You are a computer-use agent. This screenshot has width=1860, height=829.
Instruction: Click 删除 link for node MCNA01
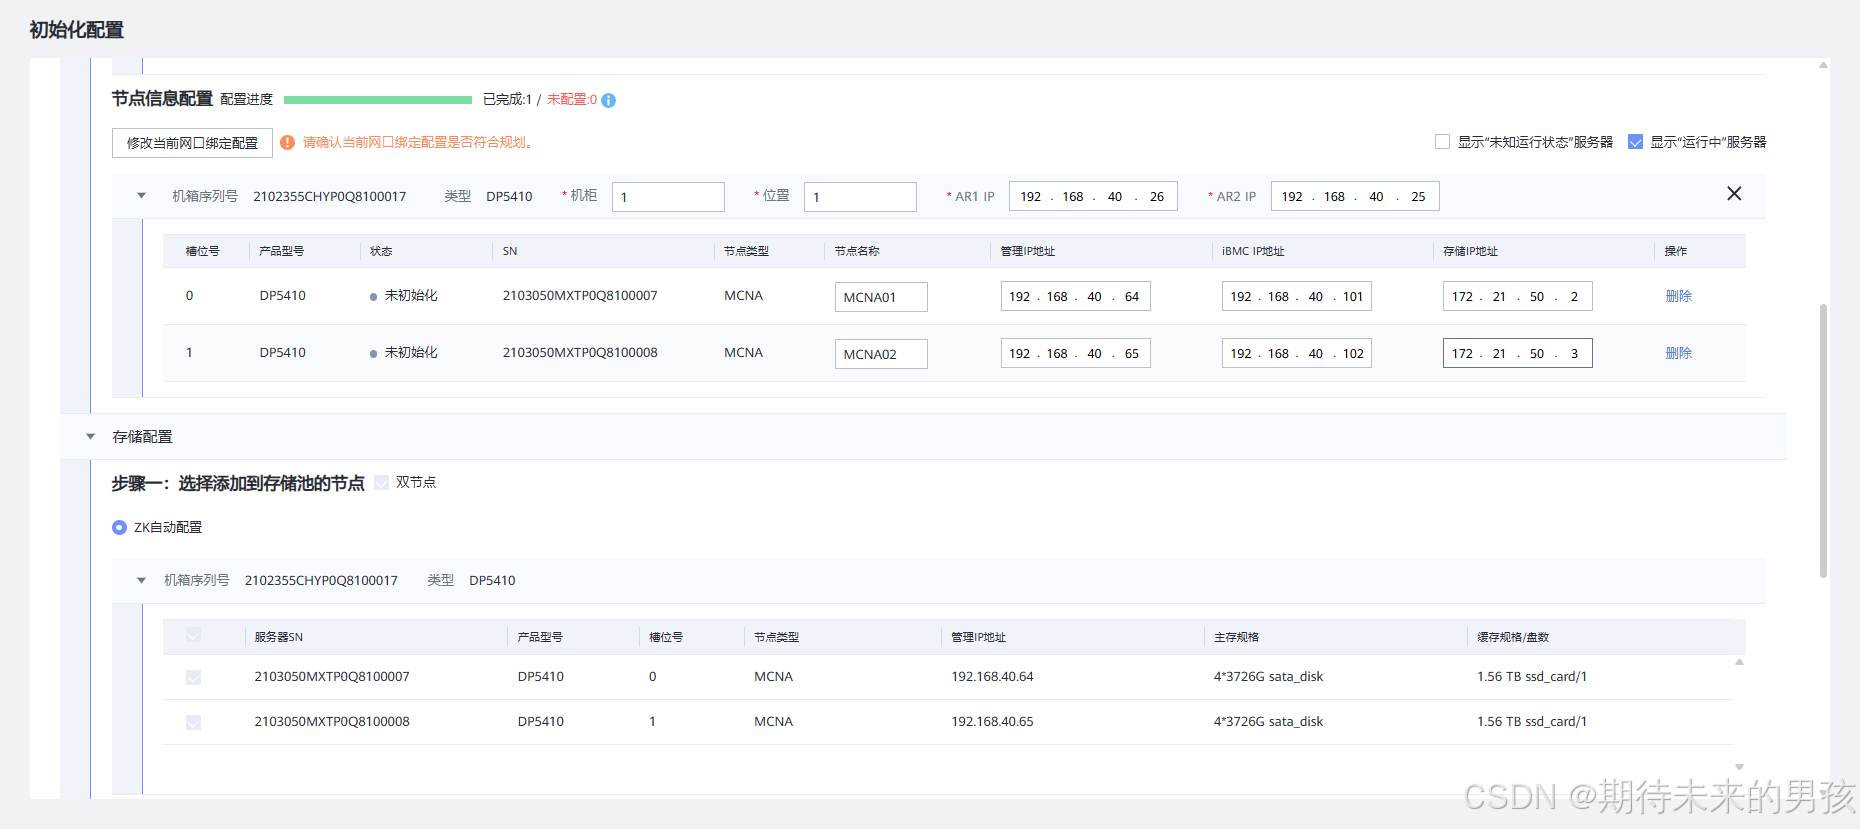click(1678, 296)
